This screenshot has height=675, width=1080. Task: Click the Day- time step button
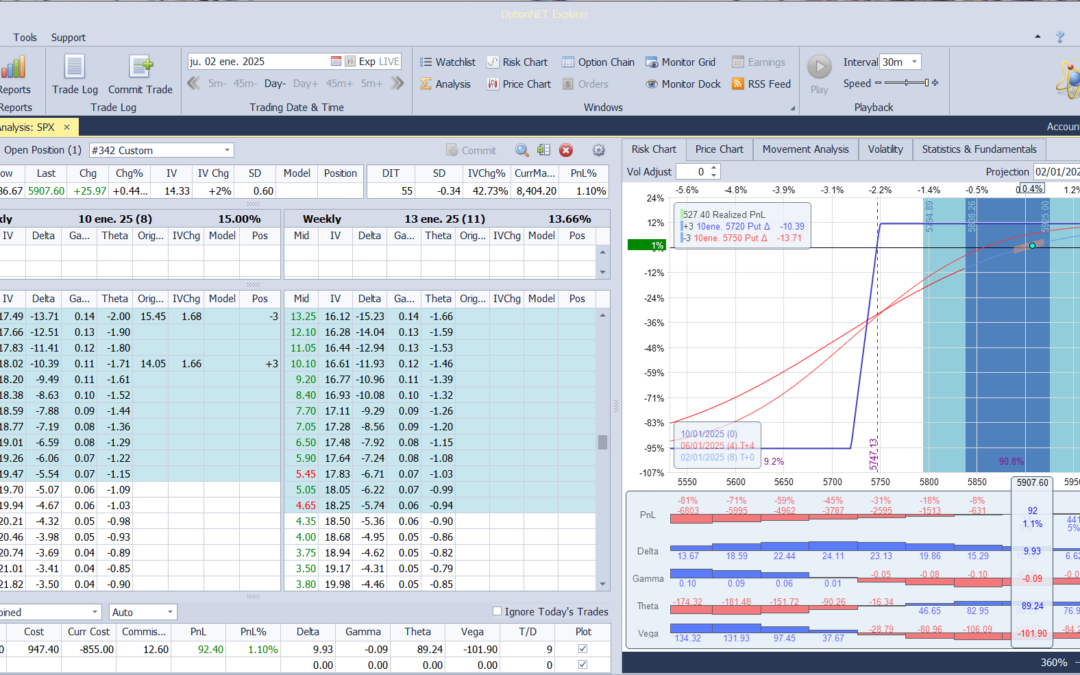(275, 84)
